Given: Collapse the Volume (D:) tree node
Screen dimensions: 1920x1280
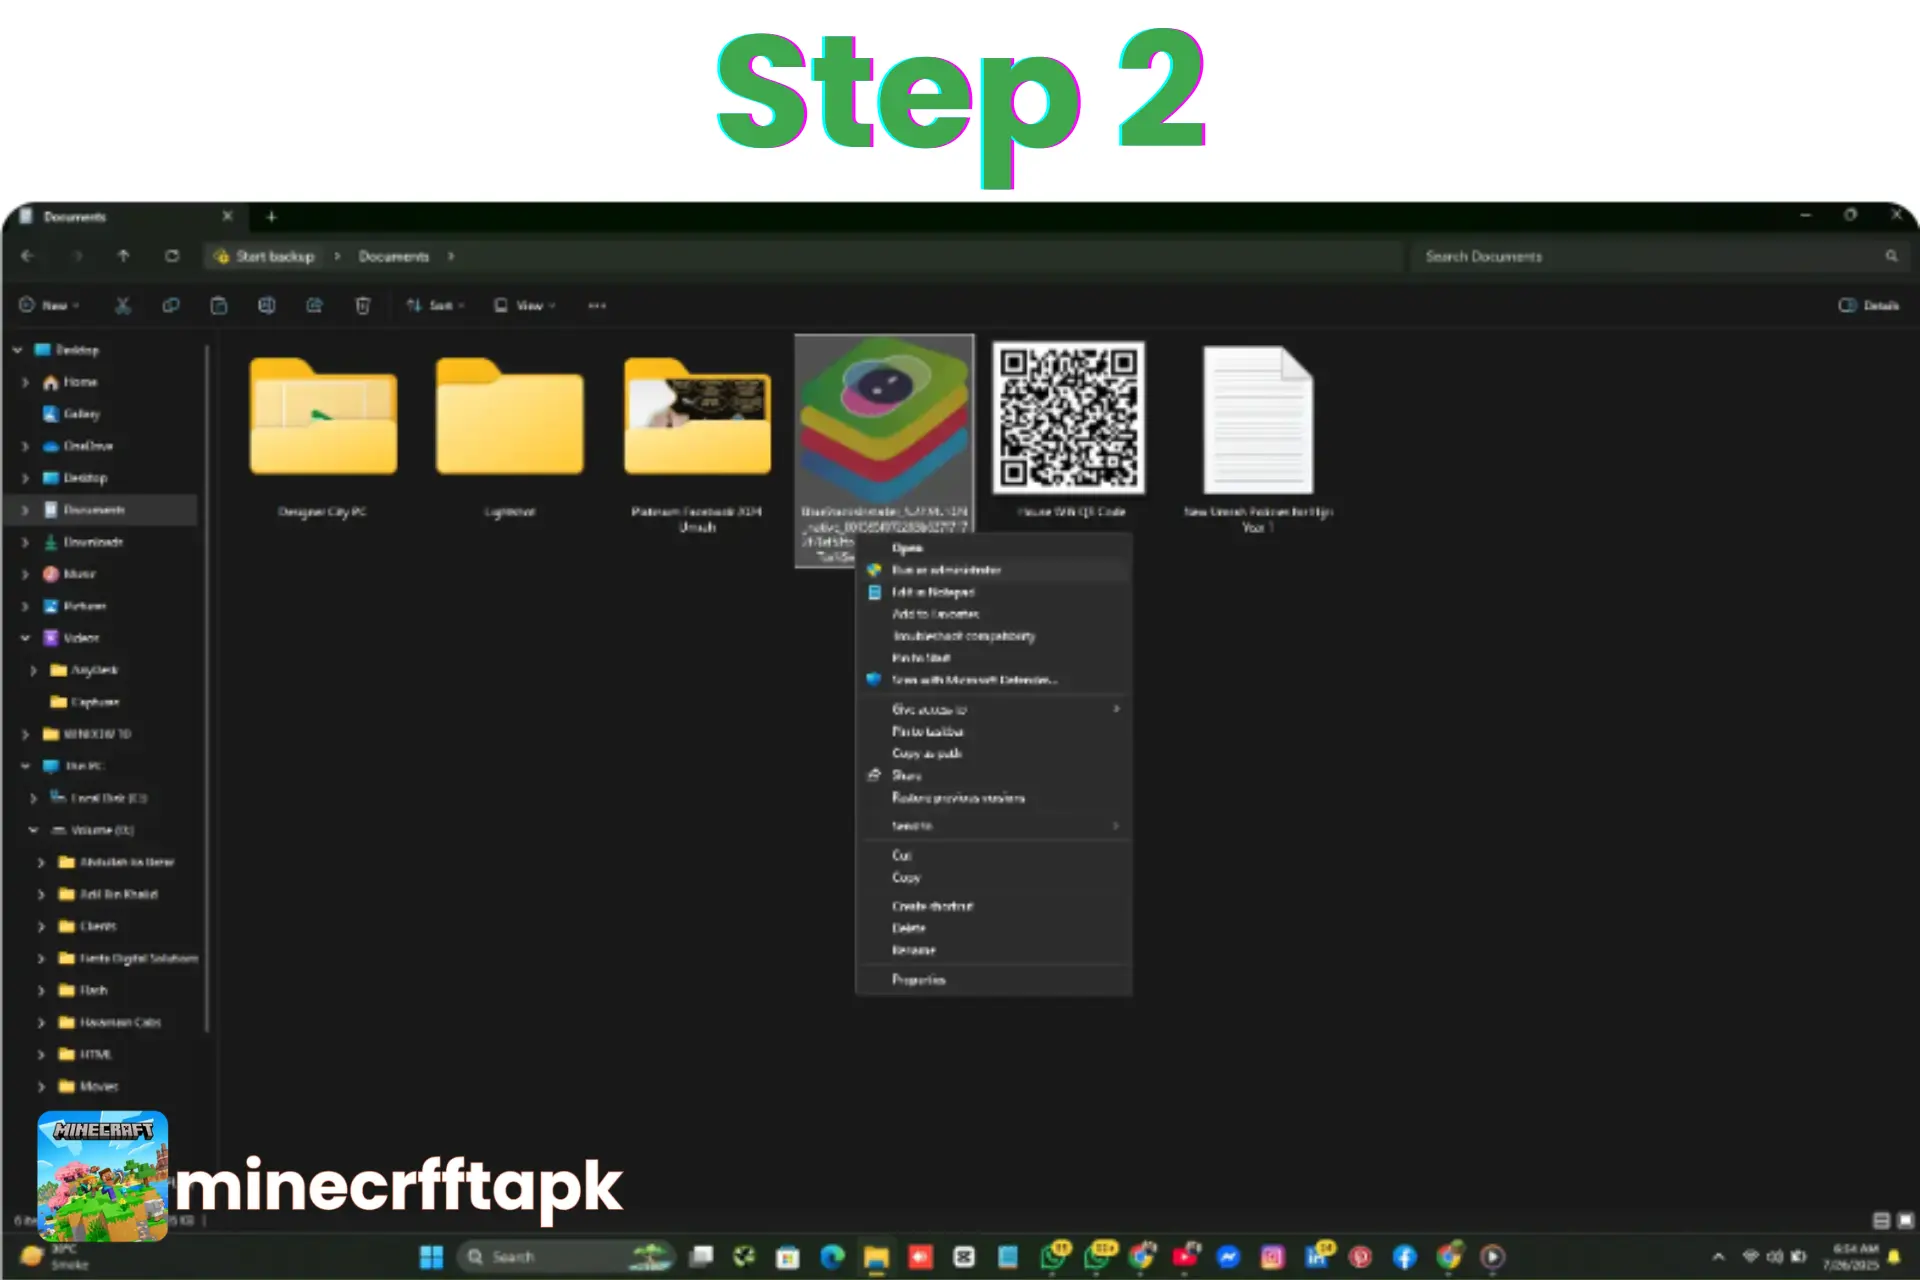Looking at the screenshot, I should tap(33, 830).
